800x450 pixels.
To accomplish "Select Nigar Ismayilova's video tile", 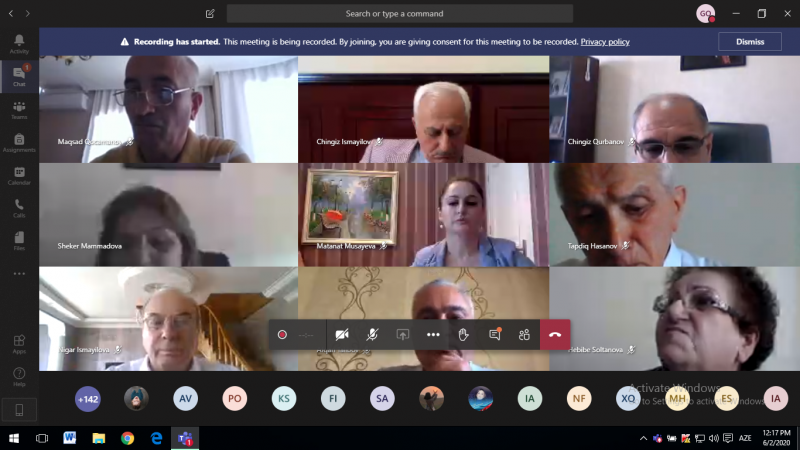I will click(168, 319).
